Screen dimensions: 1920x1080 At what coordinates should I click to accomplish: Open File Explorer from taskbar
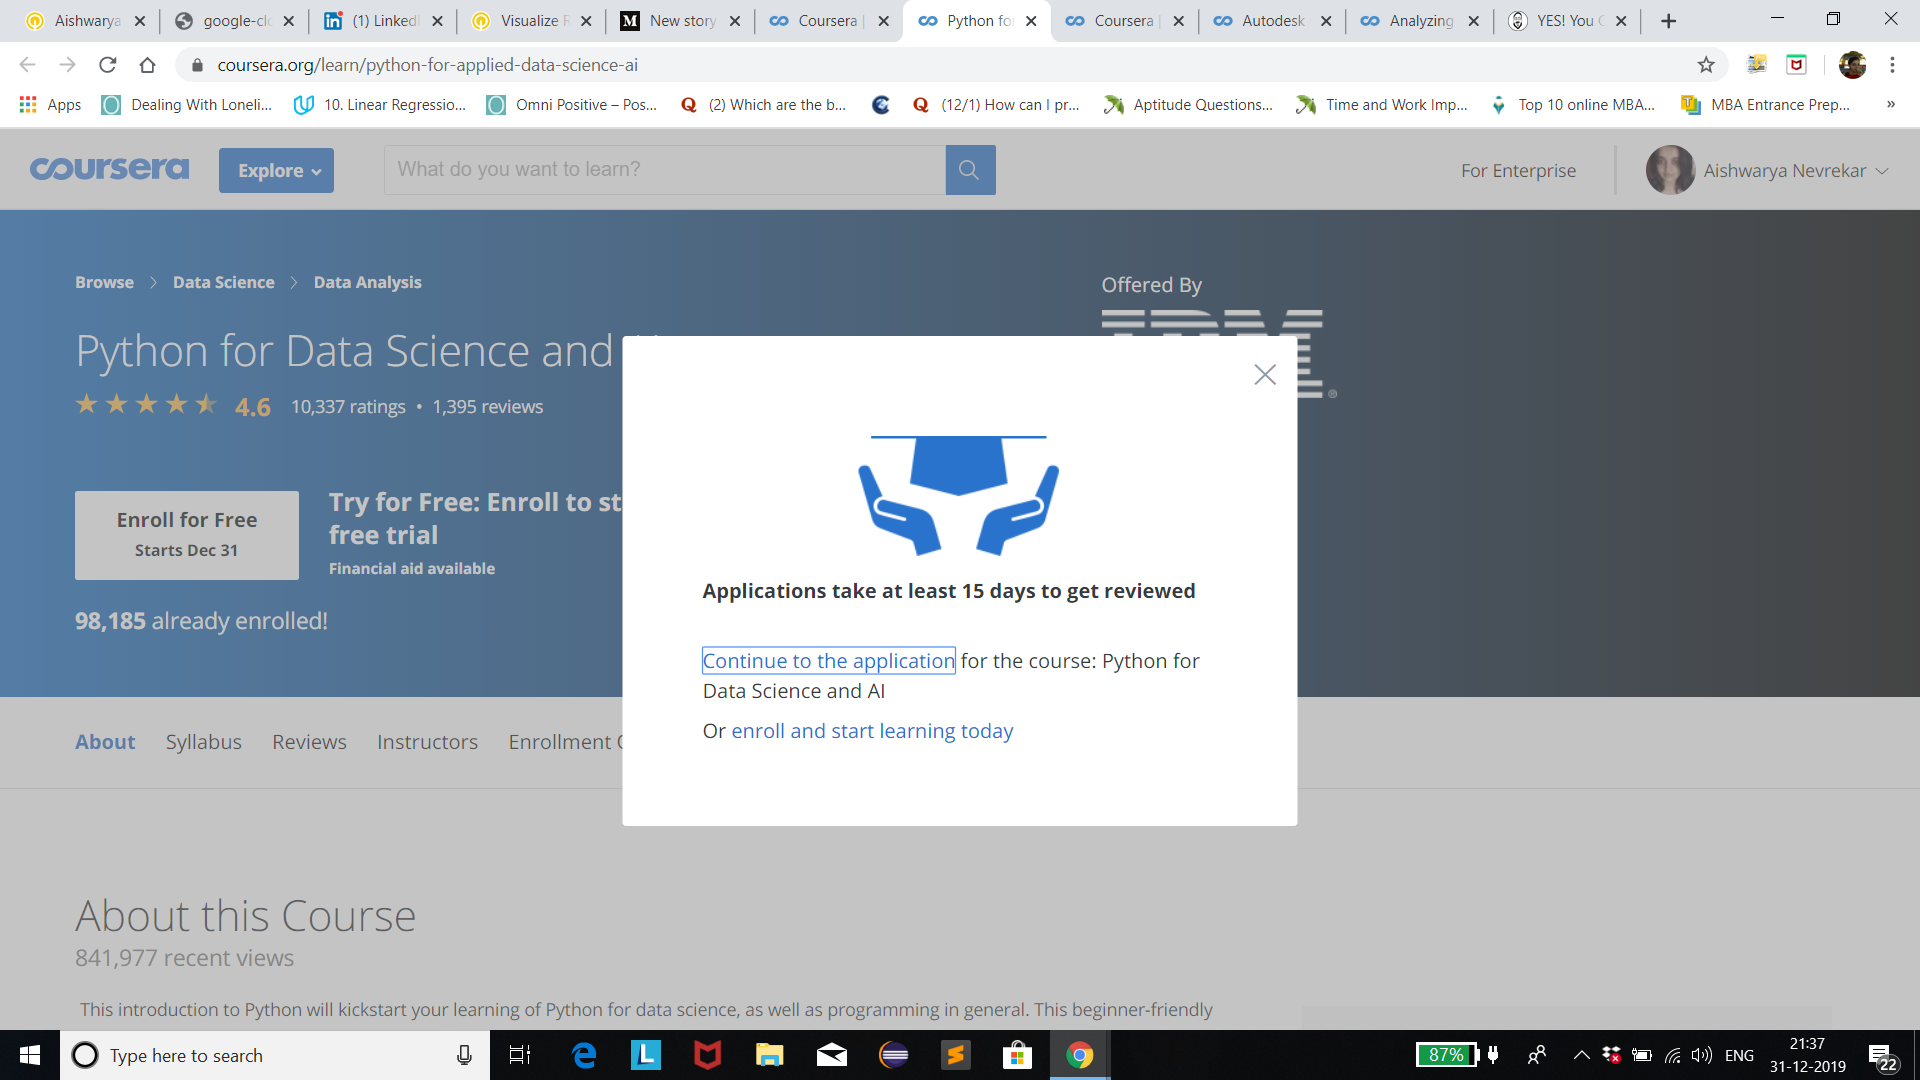769,1055
